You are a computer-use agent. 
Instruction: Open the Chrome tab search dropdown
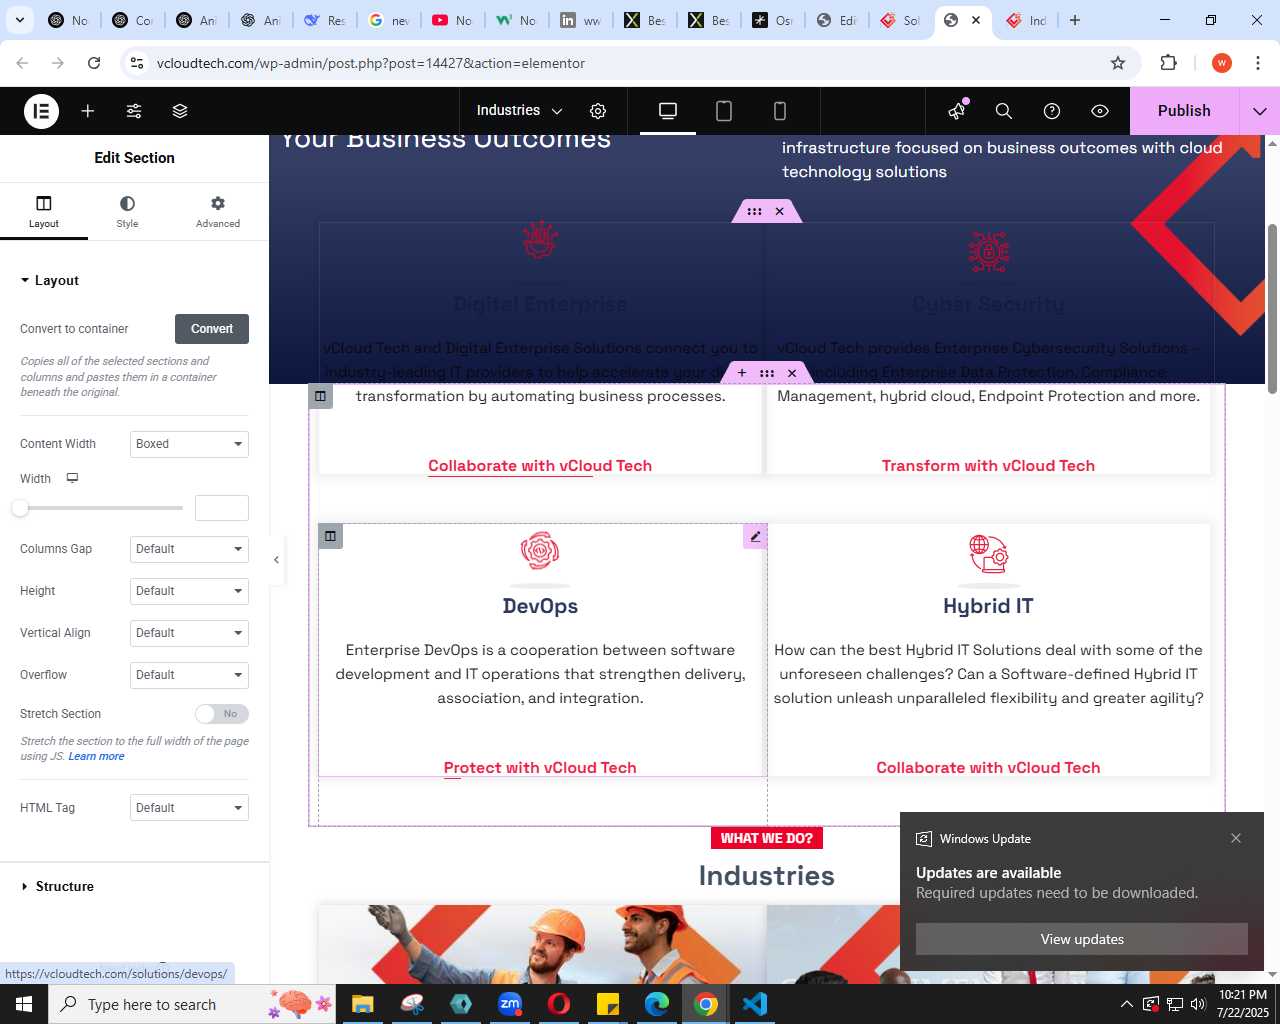pos(20,20)
